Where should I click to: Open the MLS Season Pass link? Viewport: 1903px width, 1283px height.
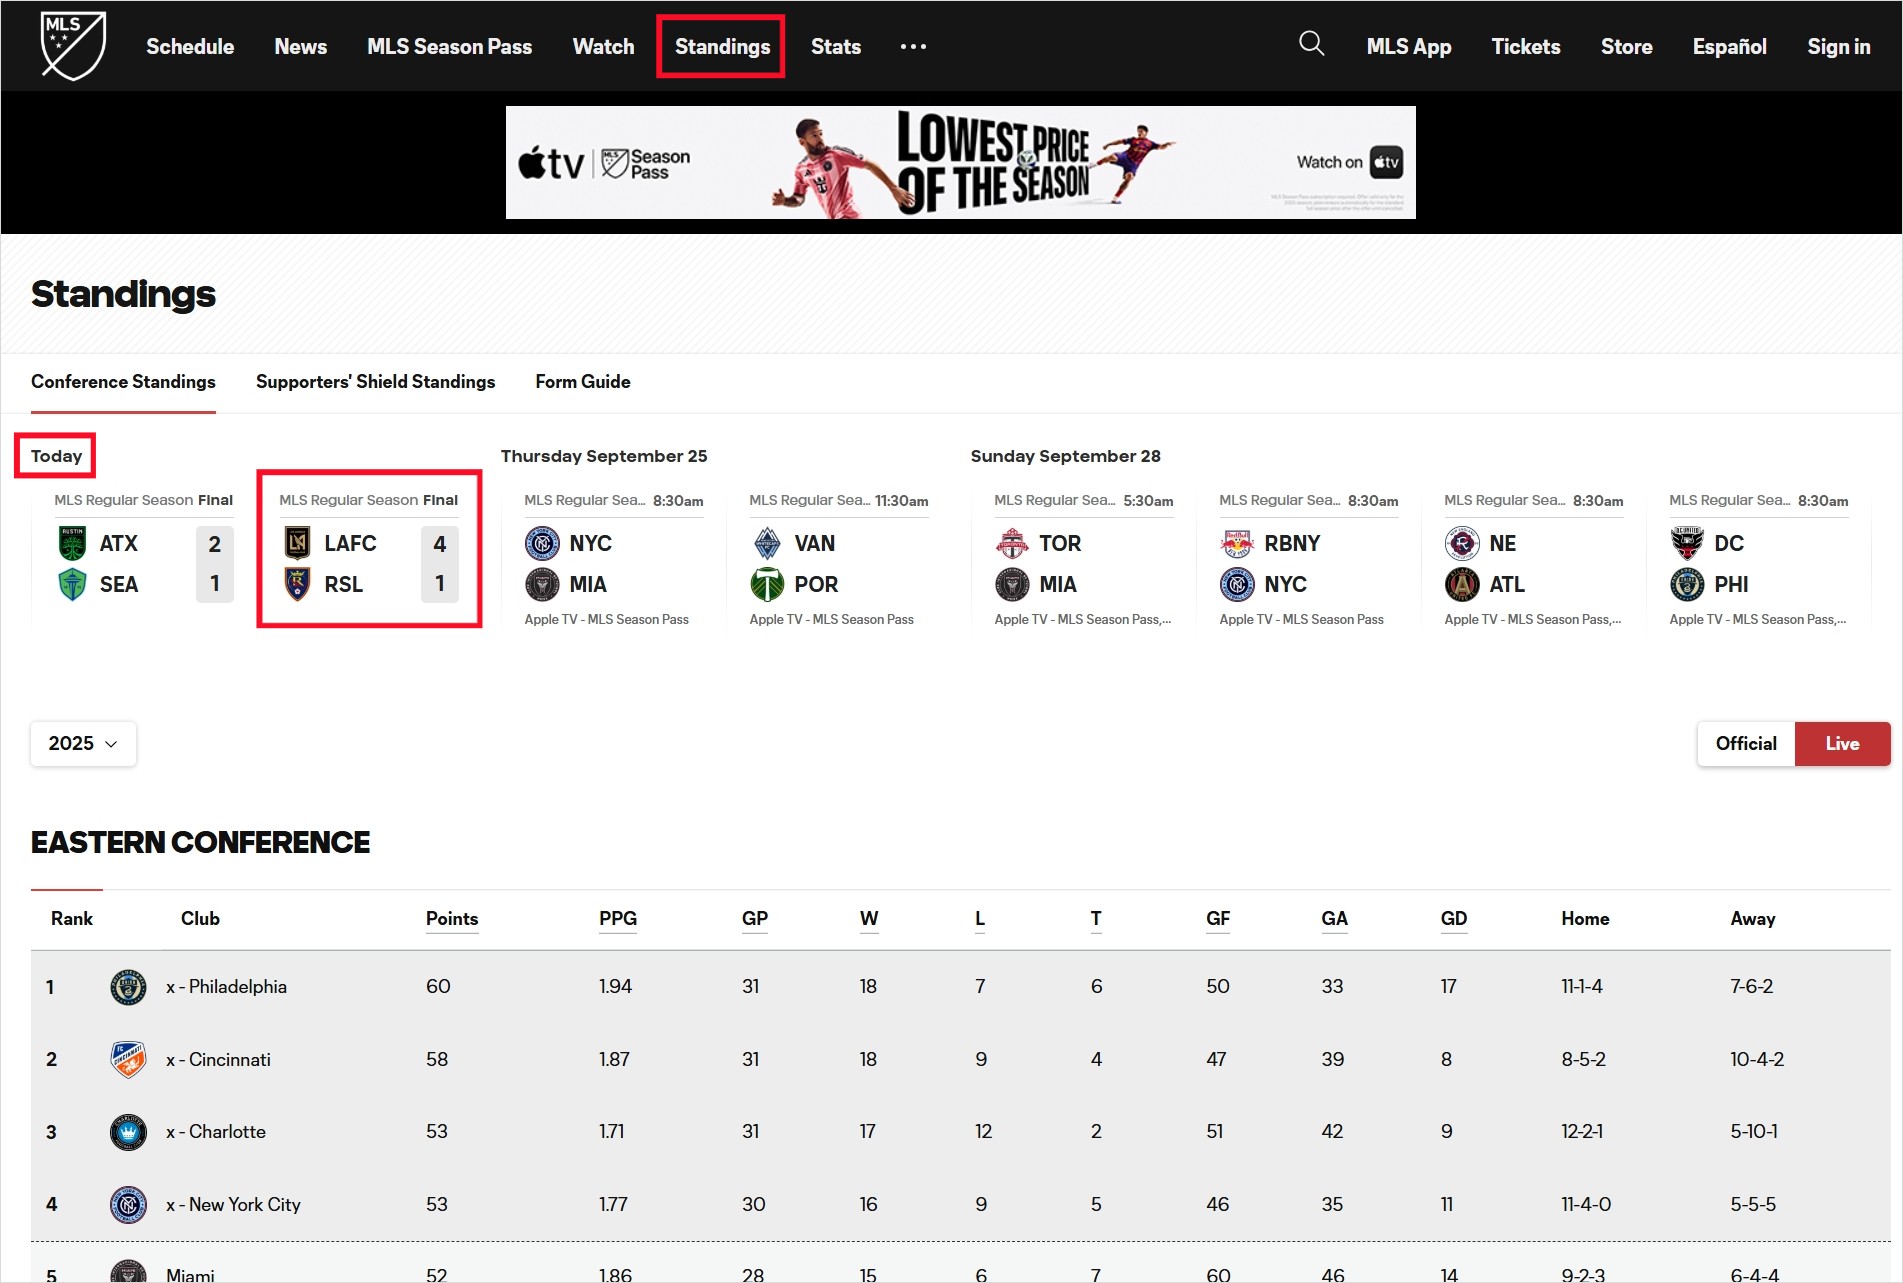click(x=450, y=46)
